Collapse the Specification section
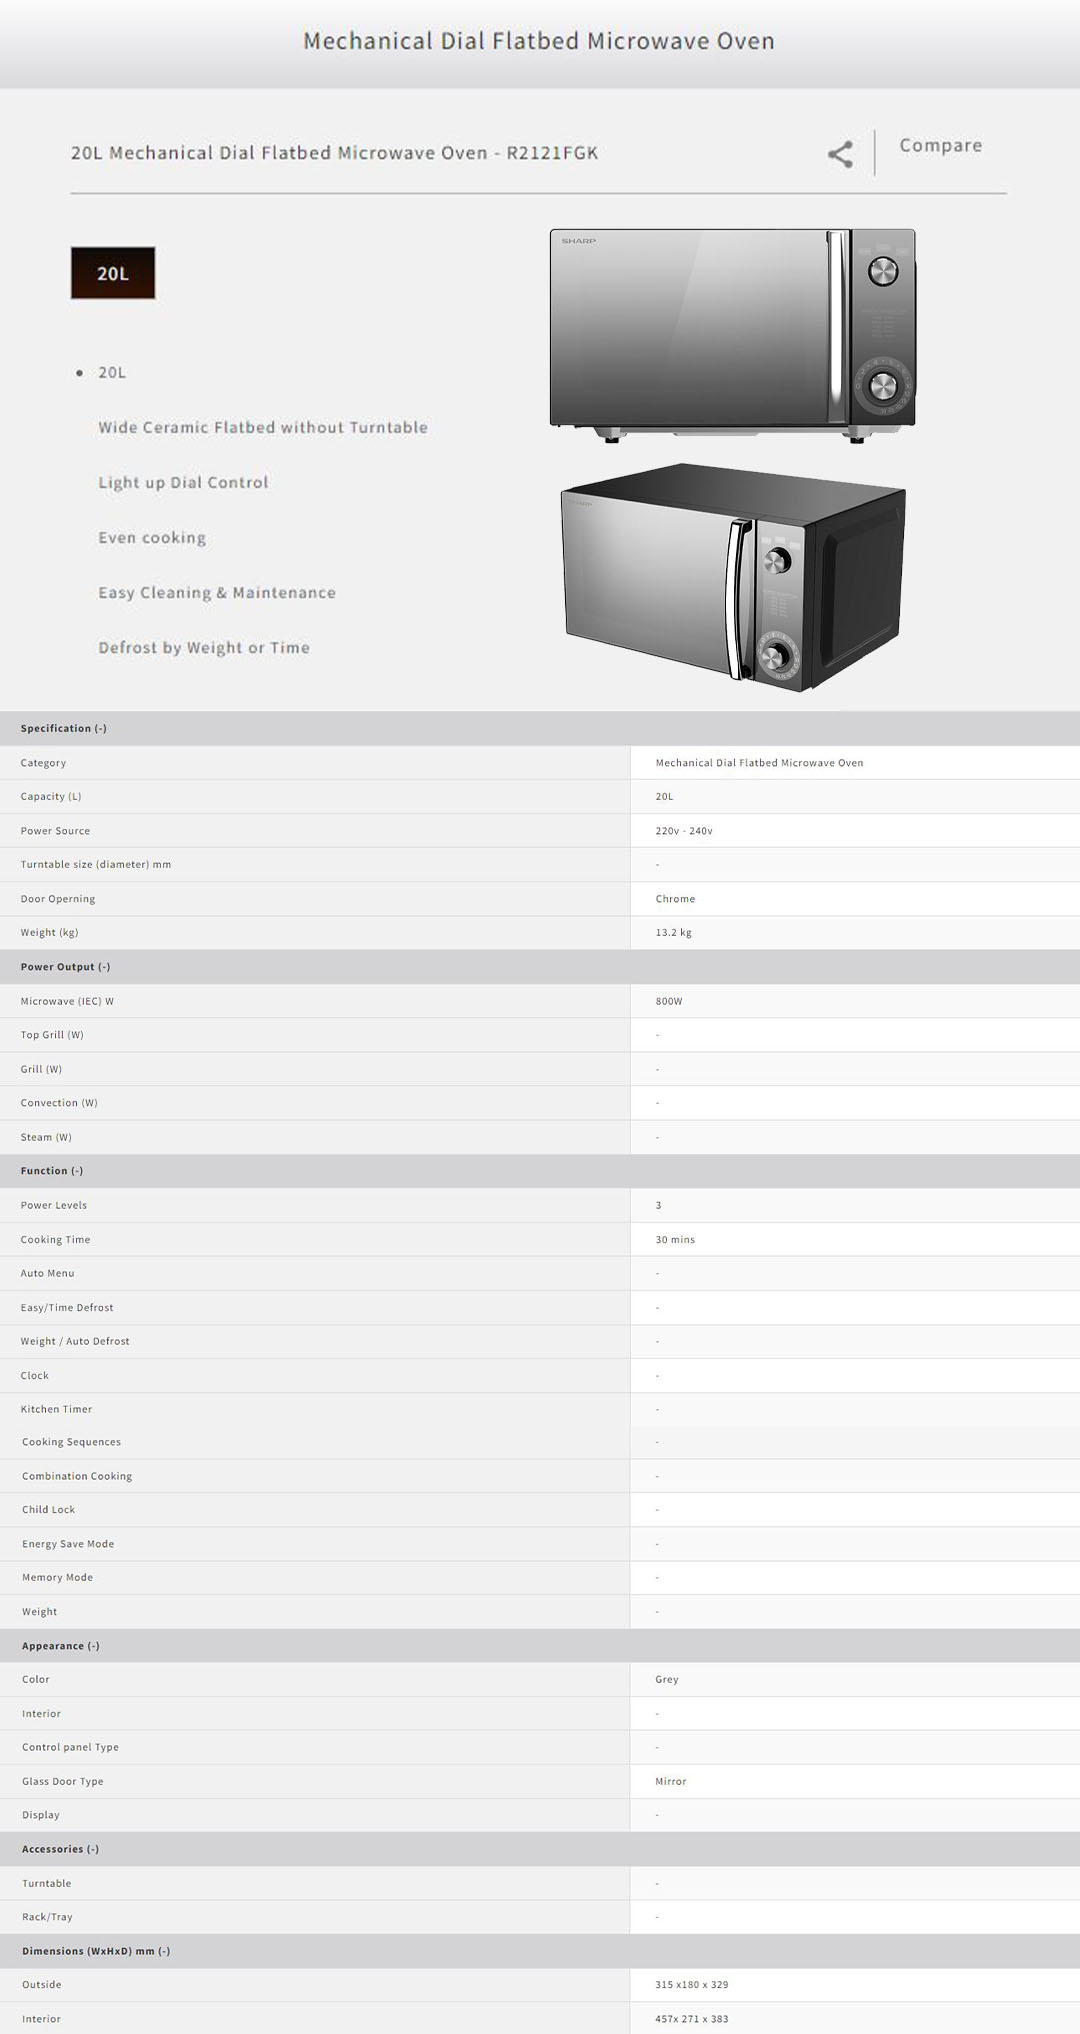Viewport: 1080px width, 2034px height. 64,728
